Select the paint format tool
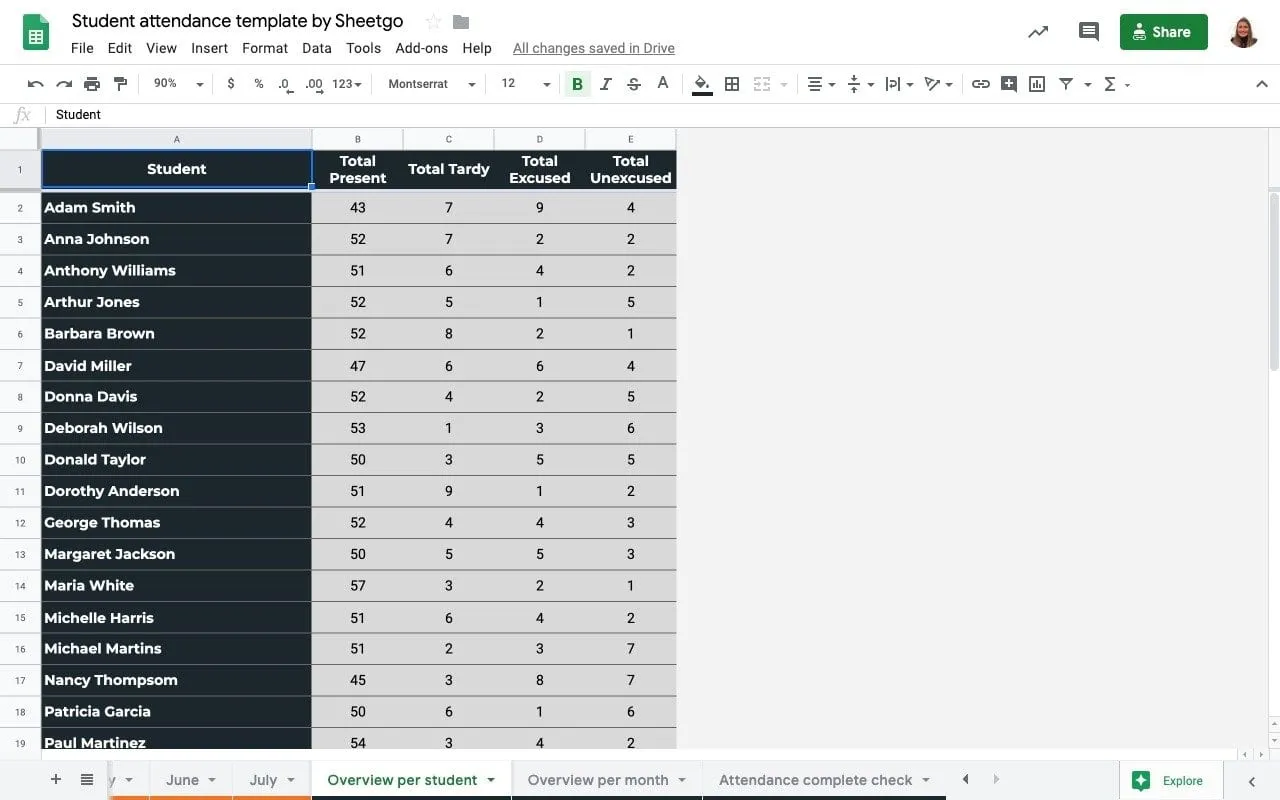Screen dimensions: 1280x800 click(120, 84)
